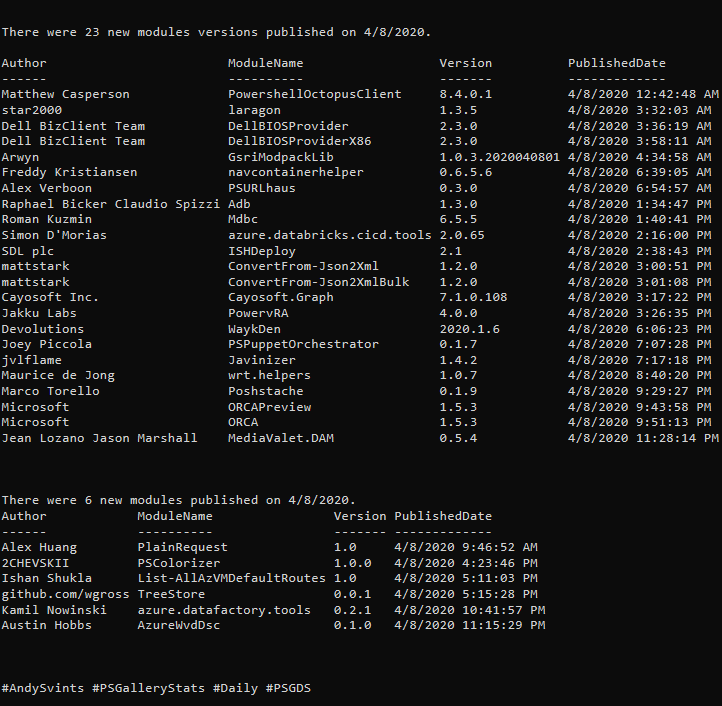Click the ConvertFrom-Json2XmlBulk entry

coord(318,282)
